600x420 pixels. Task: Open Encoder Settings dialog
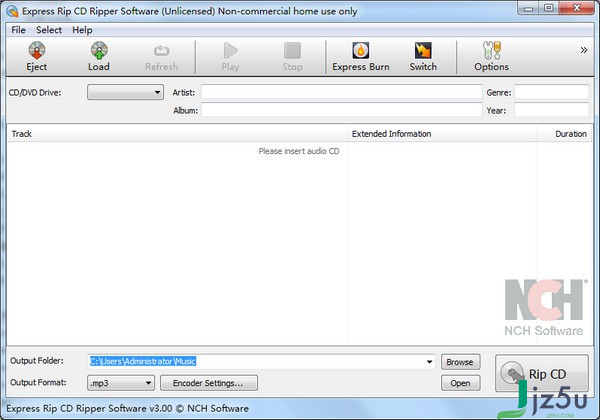pyautogui.click(x=209, y=383)
